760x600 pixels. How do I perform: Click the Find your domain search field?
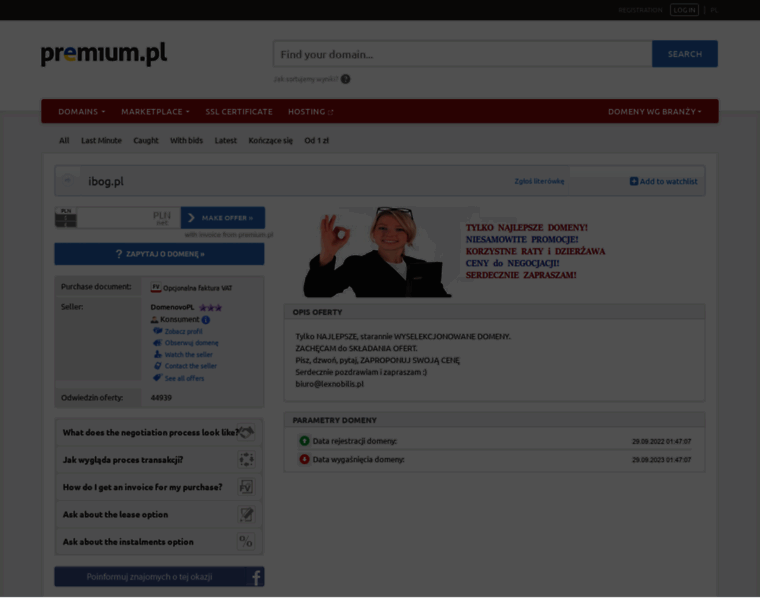[x=463, y=54]
